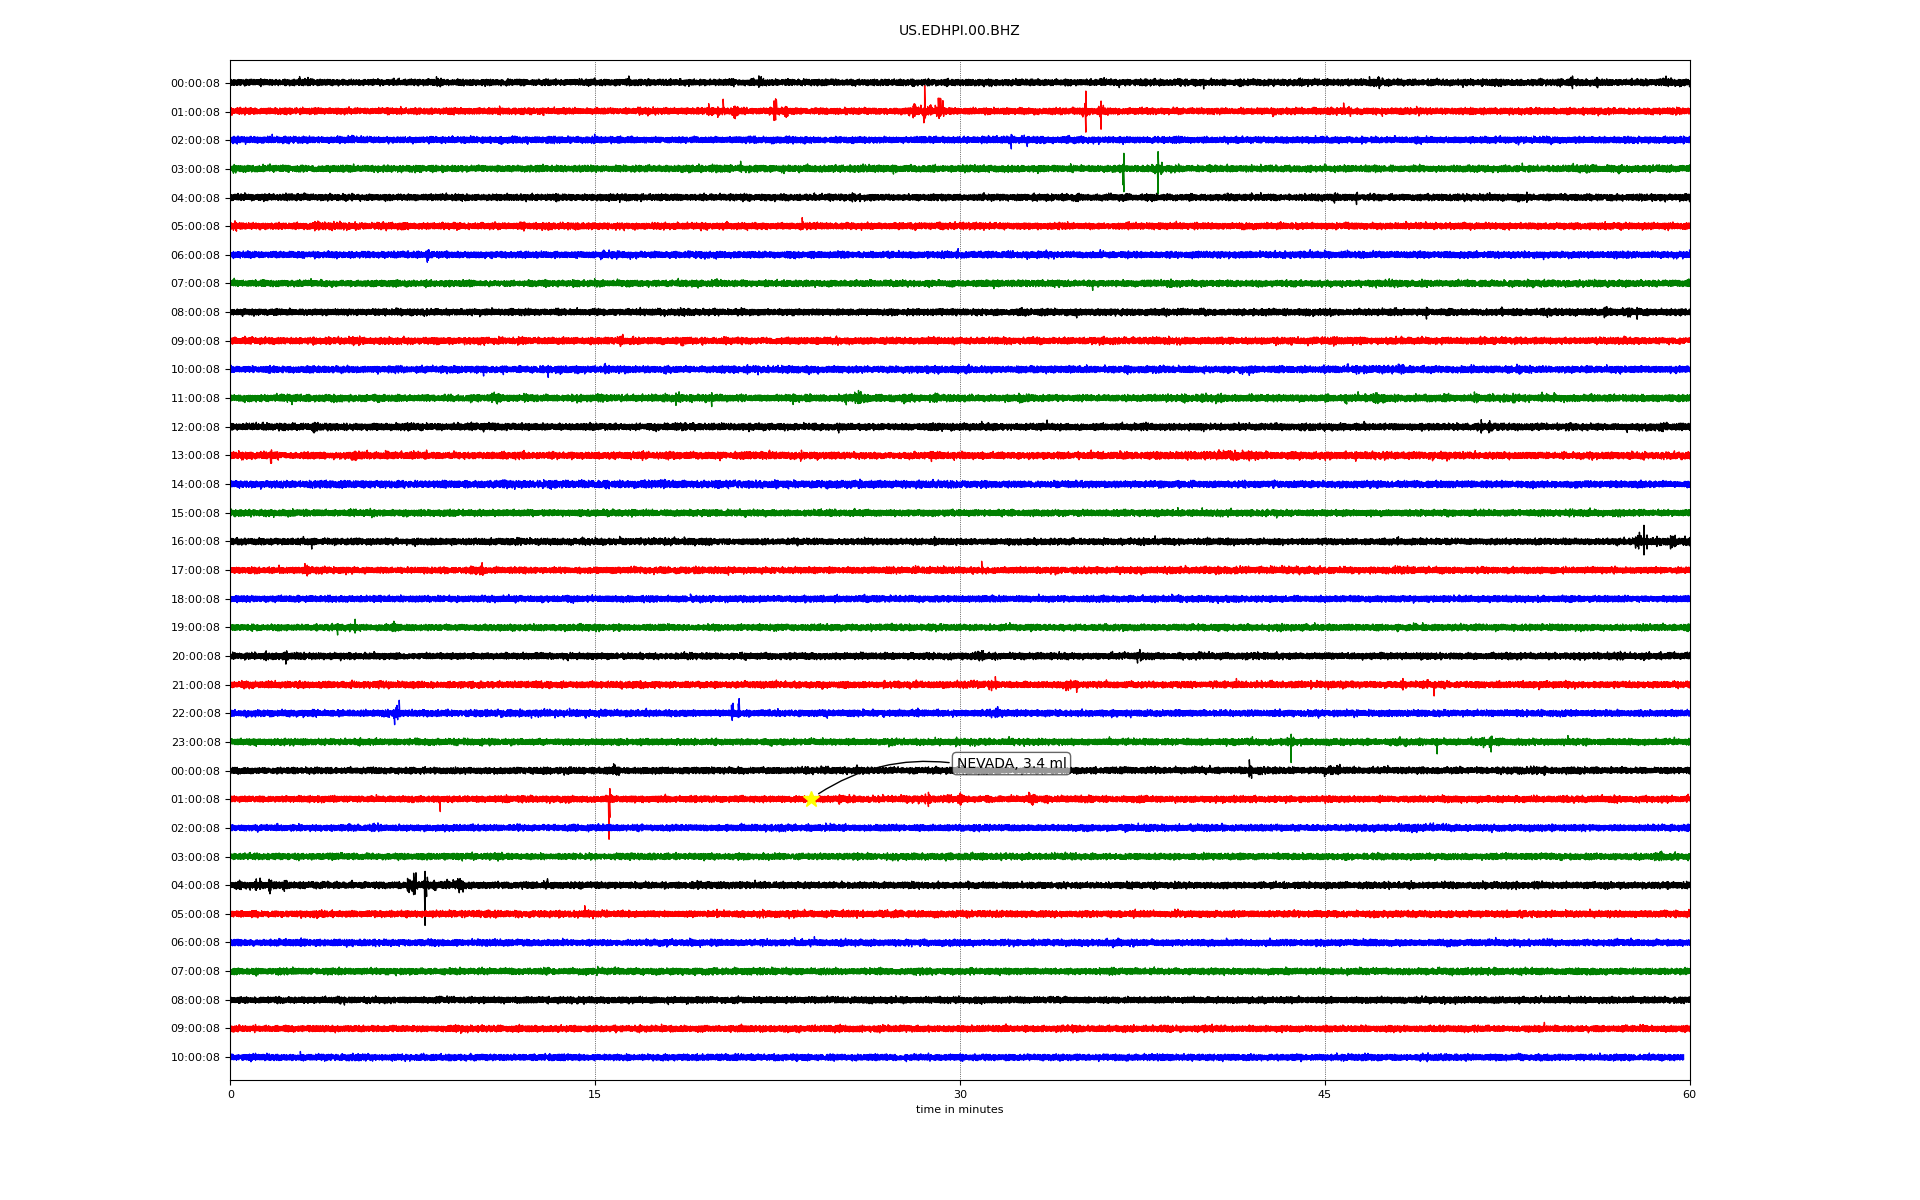The height and width of the screenshot is (1200, 1920).
Task: Select the 18:00:08 trace time label
Action: pos(195,600)
